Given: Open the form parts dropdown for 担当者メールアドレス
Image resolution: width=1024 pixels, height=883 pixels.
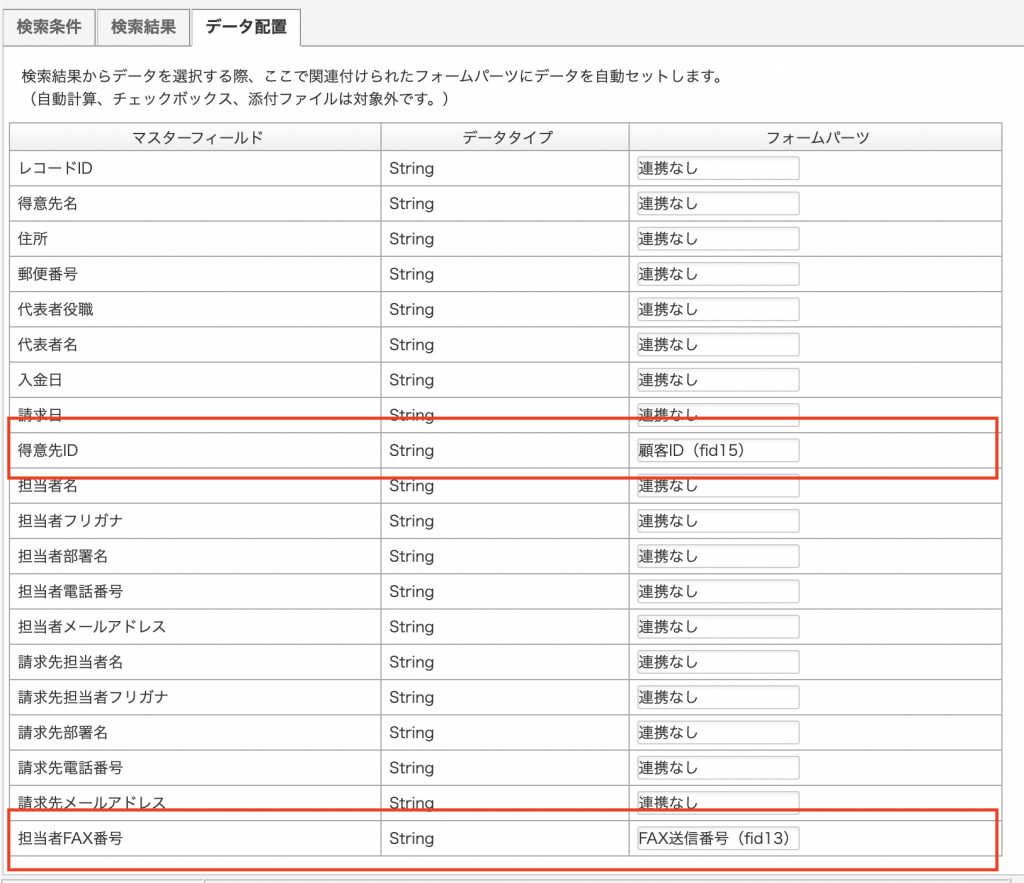Looking at the screenshot, I should pos(718,627).
